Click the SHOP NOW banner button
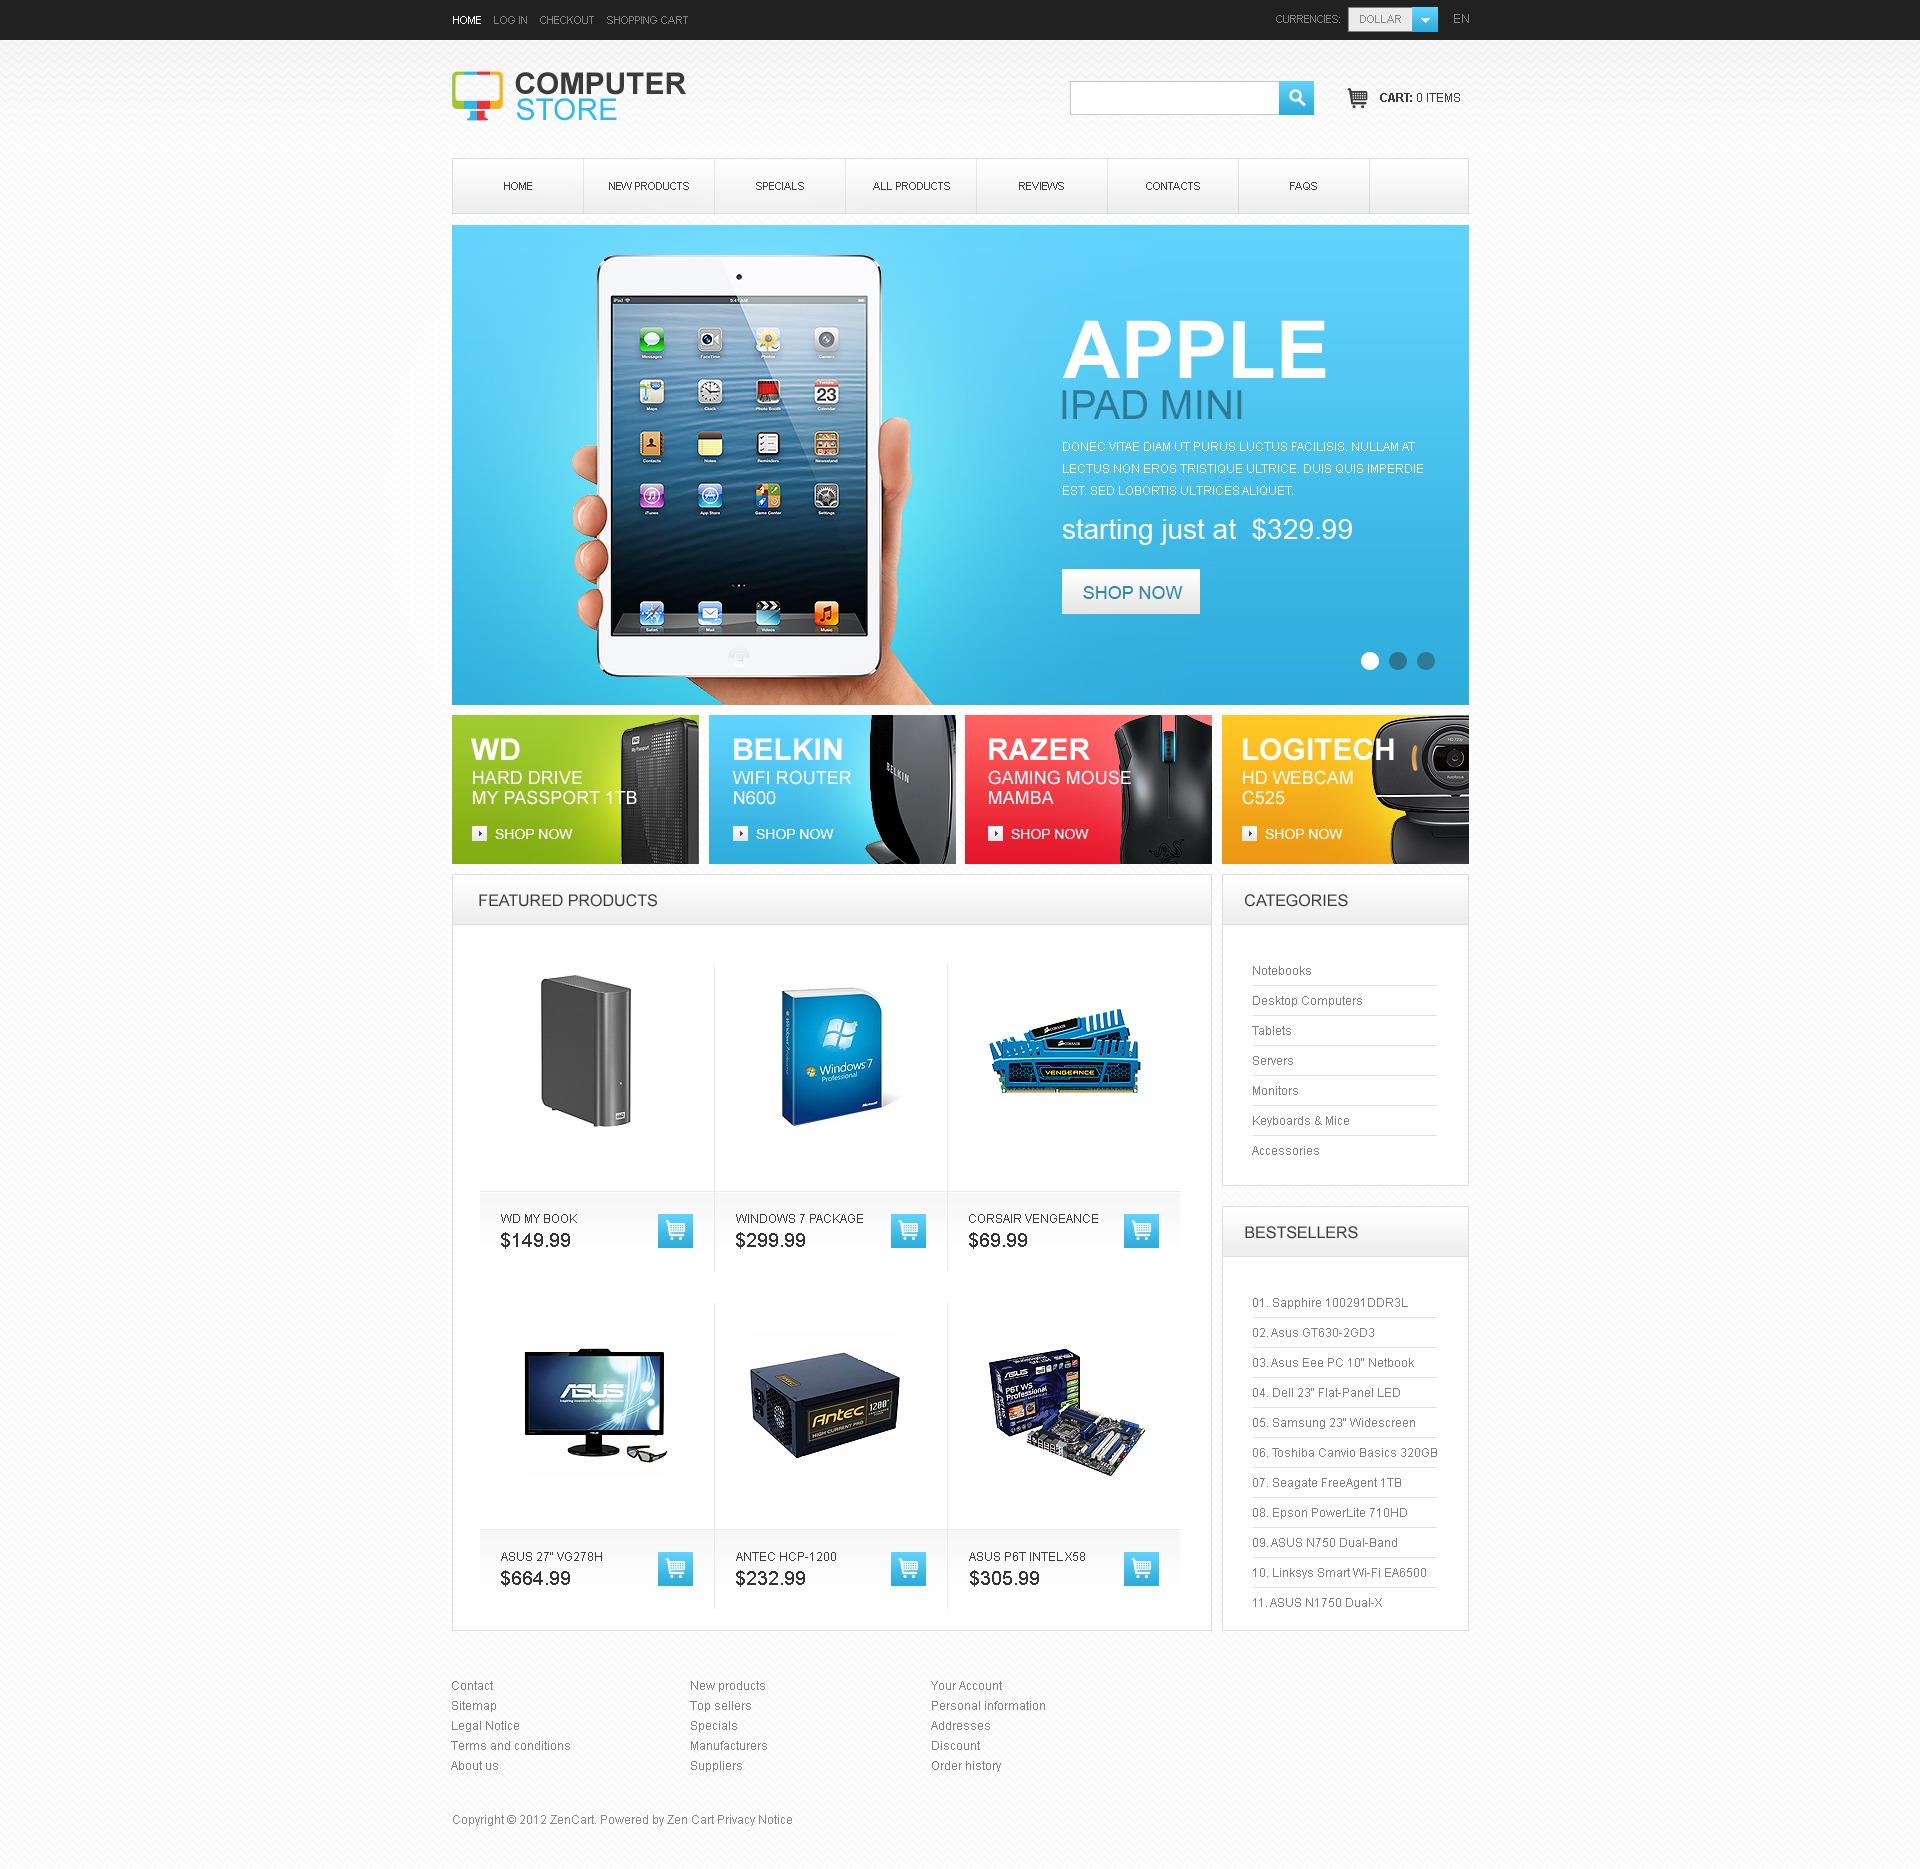The width and height of the screenshot is (1920, 1869). pyautogui.click(x=1130, y=592)
